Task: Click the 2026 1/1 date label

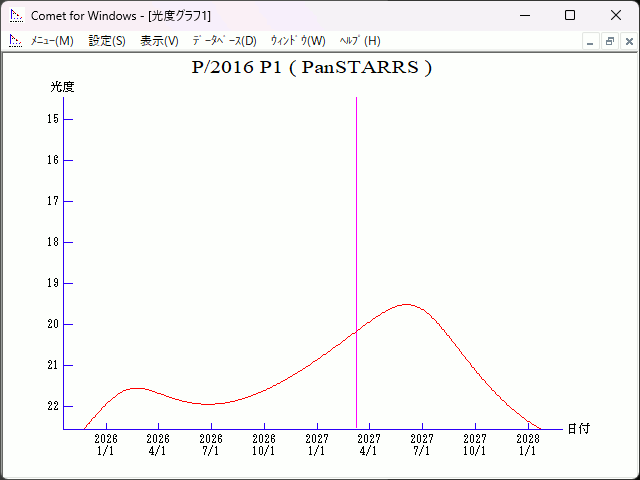Action: (x=106, y=445)
